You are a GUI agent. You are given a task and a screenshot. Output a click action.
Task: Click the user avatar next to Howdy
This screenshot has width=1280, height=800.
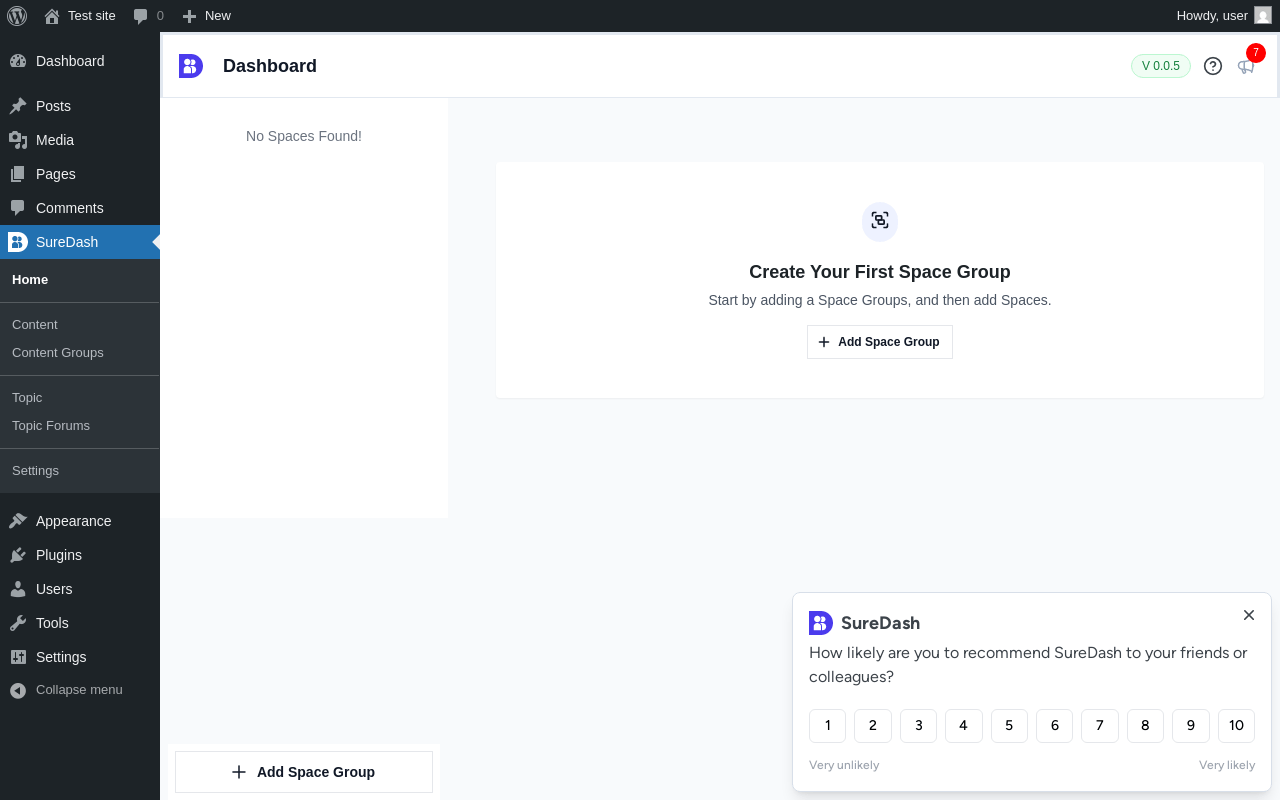tap(1263, 16)
